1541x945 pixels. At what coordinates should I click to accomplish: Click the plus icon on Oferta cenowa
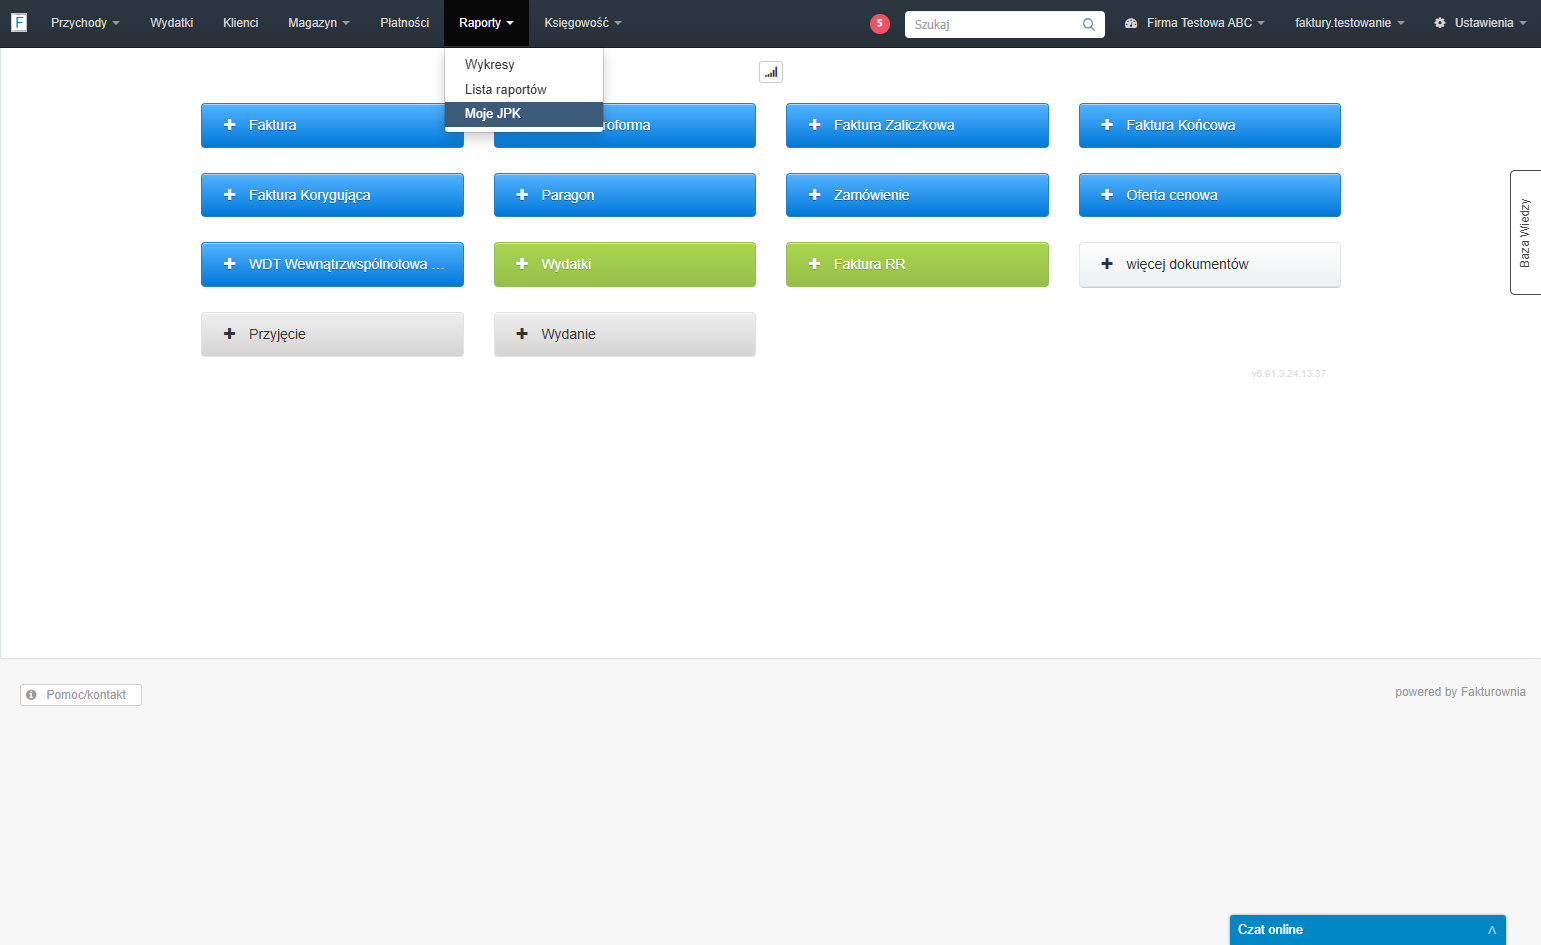point(1107,195)
